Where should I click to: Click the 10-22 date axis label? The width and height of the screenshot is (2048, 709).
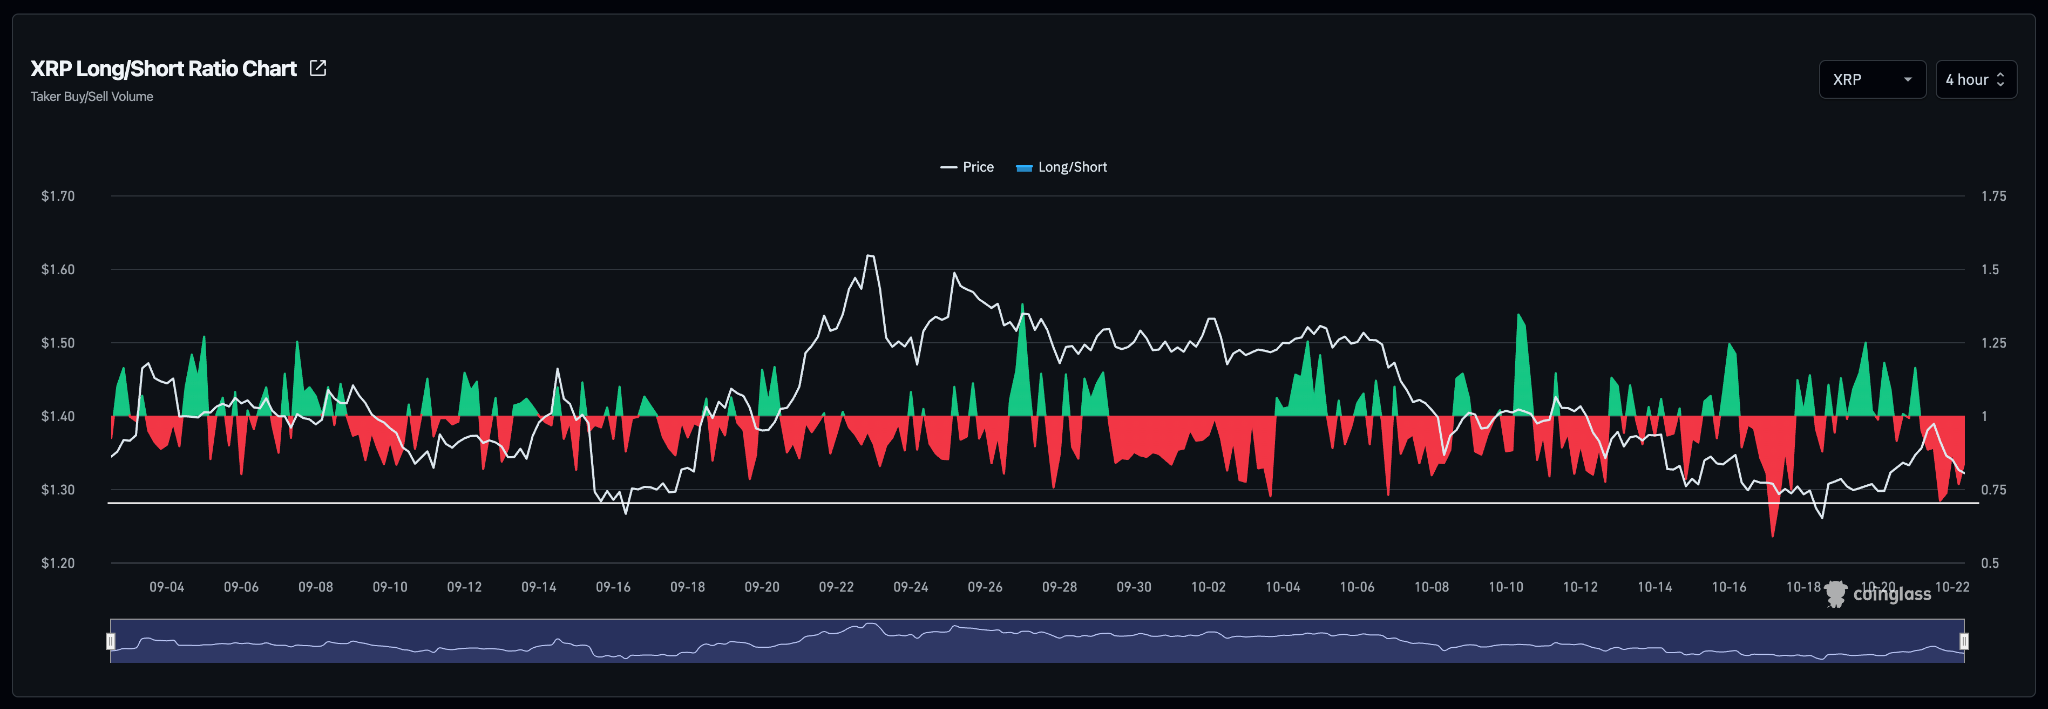pos(1952,587)
